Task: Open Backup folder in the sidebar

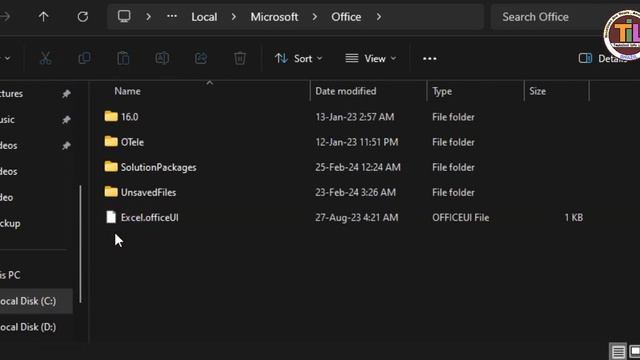Action: click(x=10, y=223)
